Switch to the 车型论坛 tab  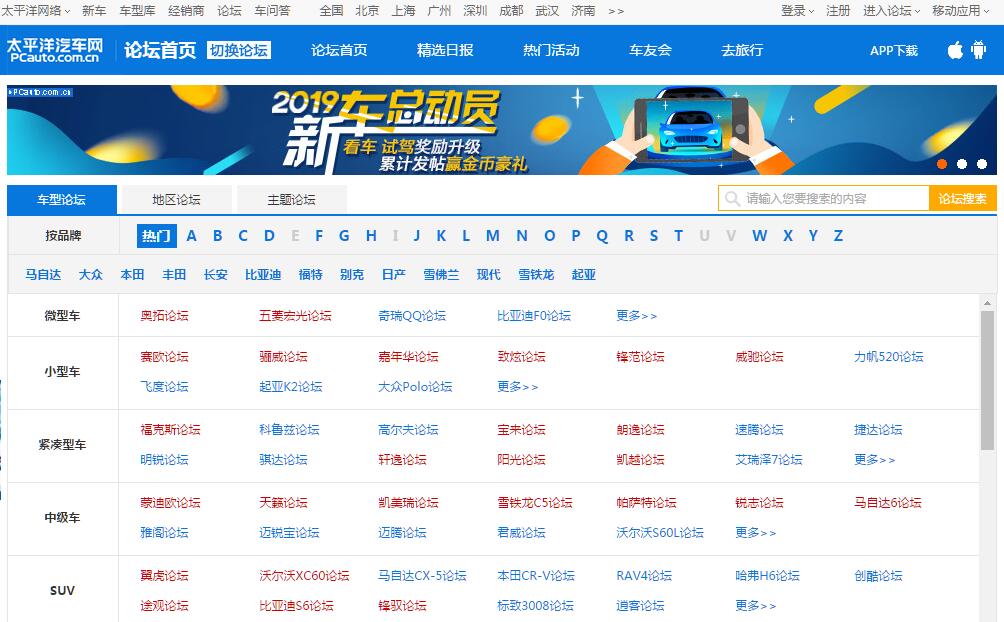61,199
